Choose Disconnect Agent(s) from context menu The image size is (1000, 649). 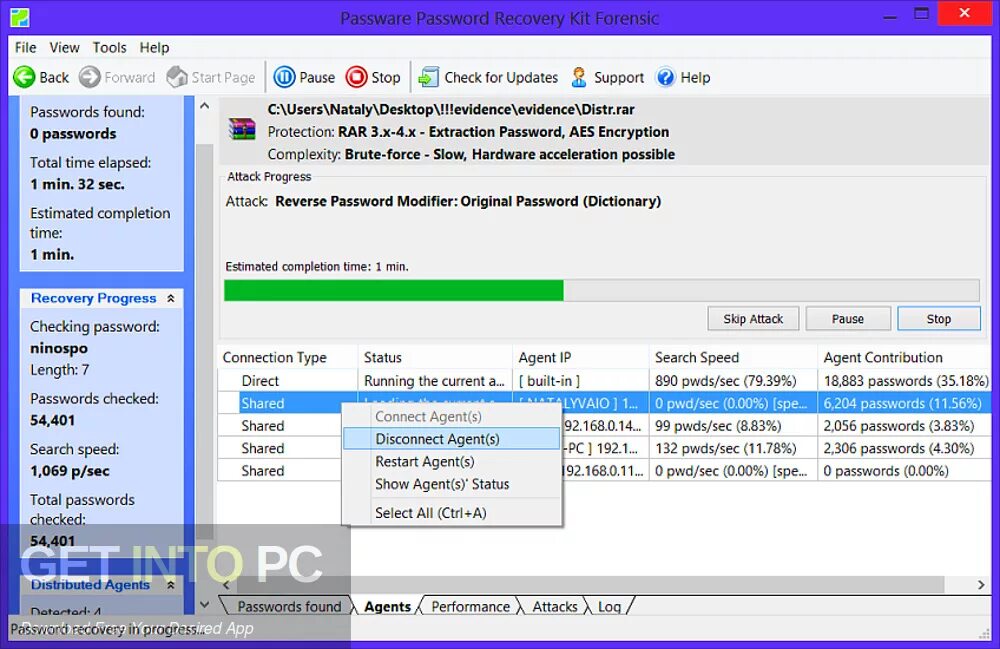click(x=452, y=439)
